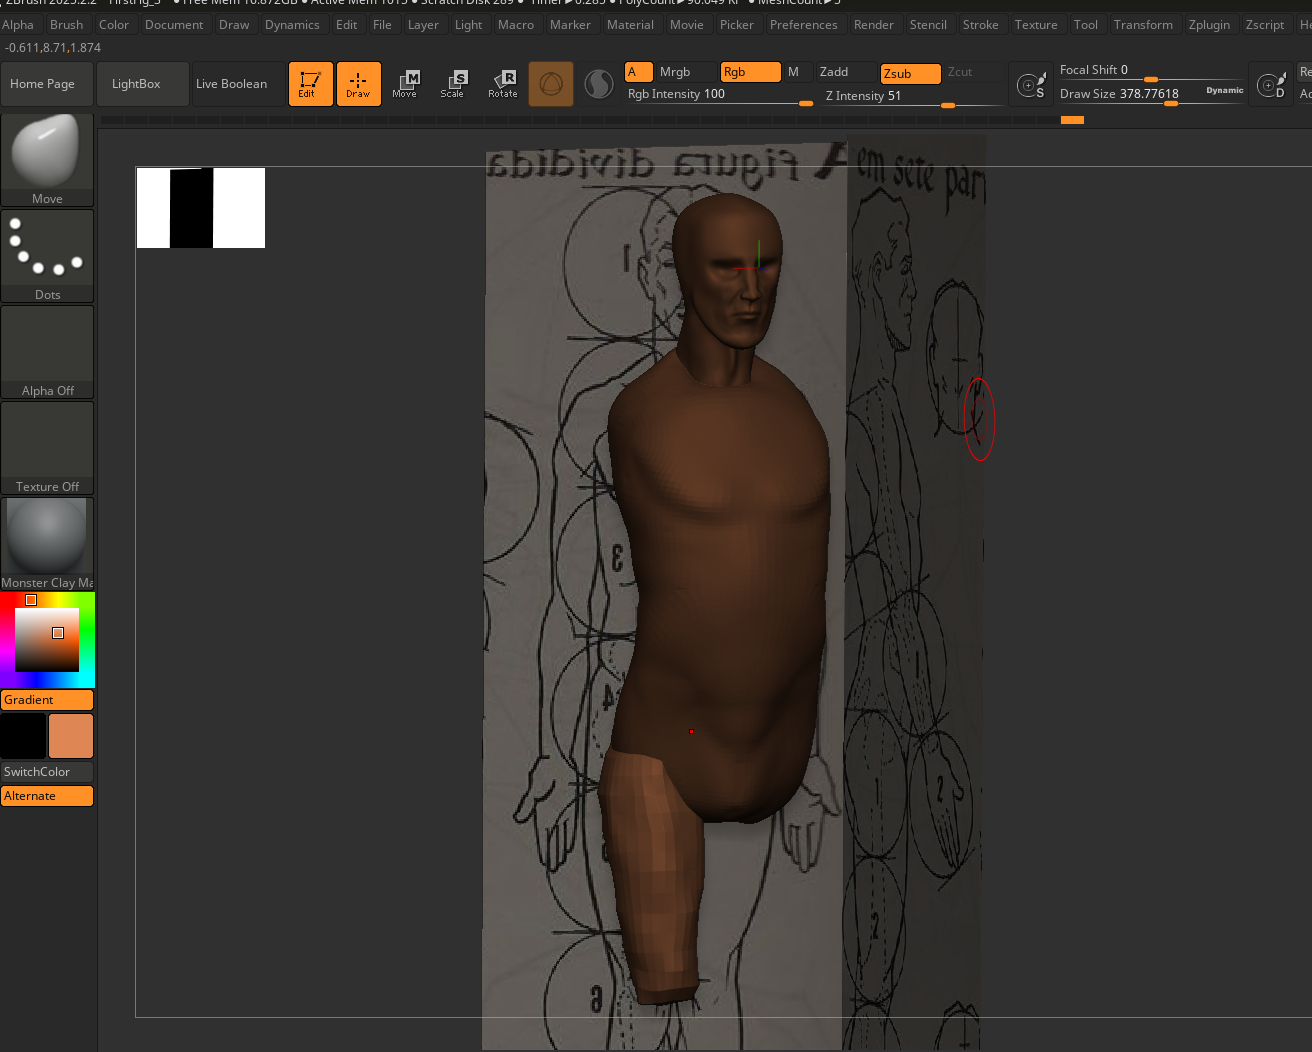Toggle the Rgb painting mode
1312x1052 pixels.
pyautogui.click(x=750, y=72)
